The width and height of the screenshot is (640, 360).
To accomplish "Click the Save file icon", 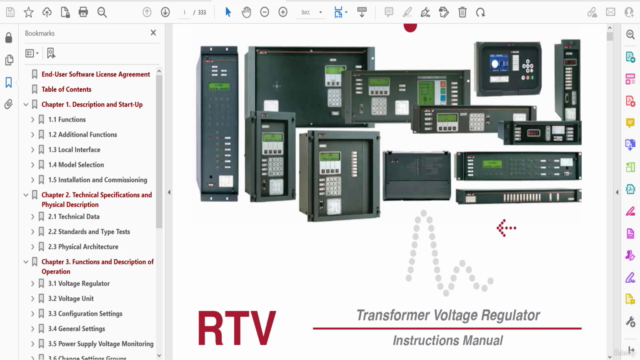I will click(x=10, y=12).
